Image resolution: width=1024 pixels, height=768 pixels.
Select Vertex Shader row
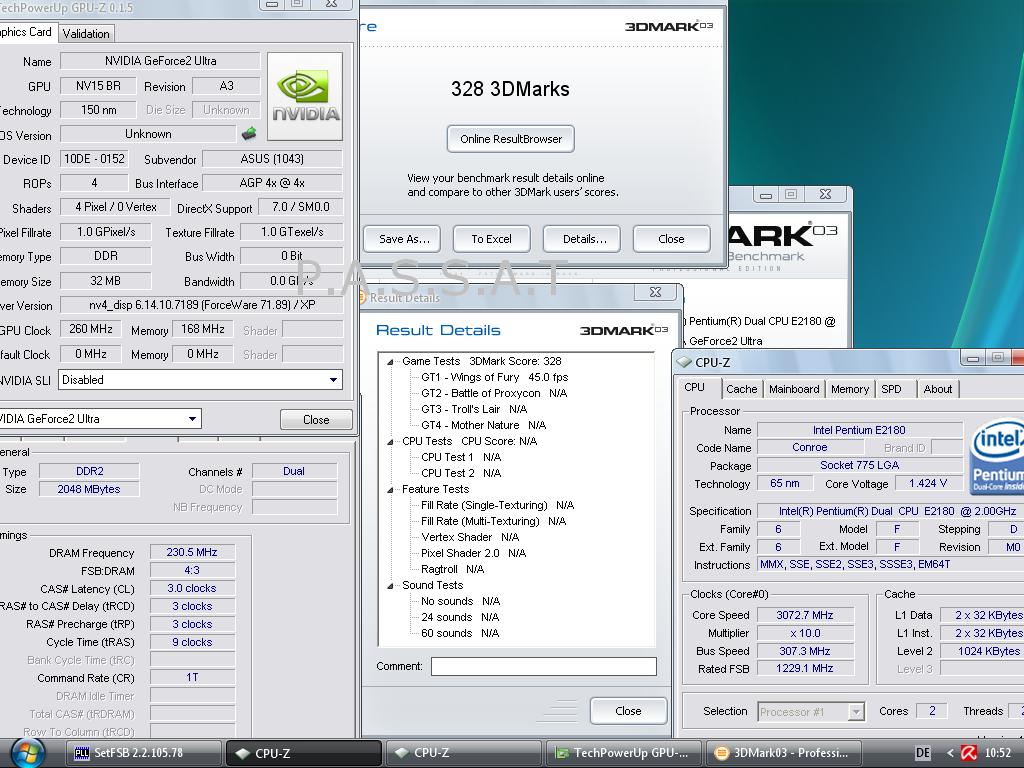tap(470, 537)
